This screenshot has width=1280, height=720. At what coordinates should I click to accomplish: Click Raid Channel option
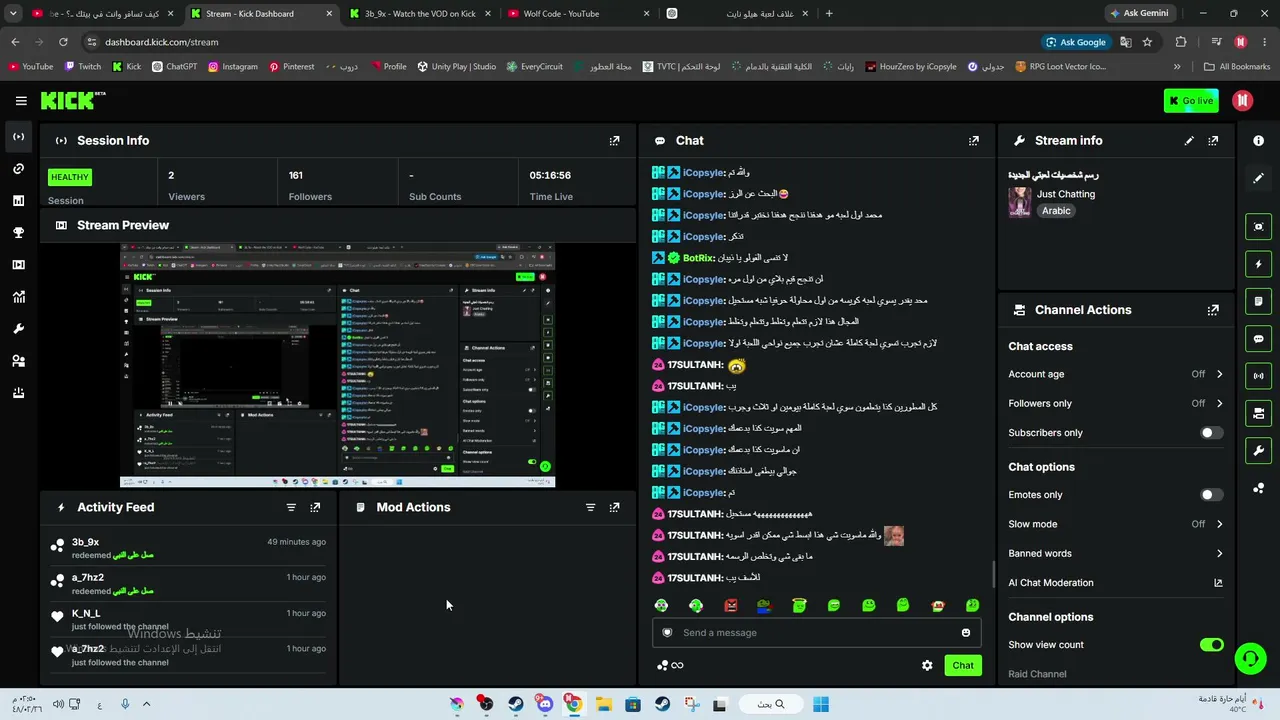pos(1037,674)
